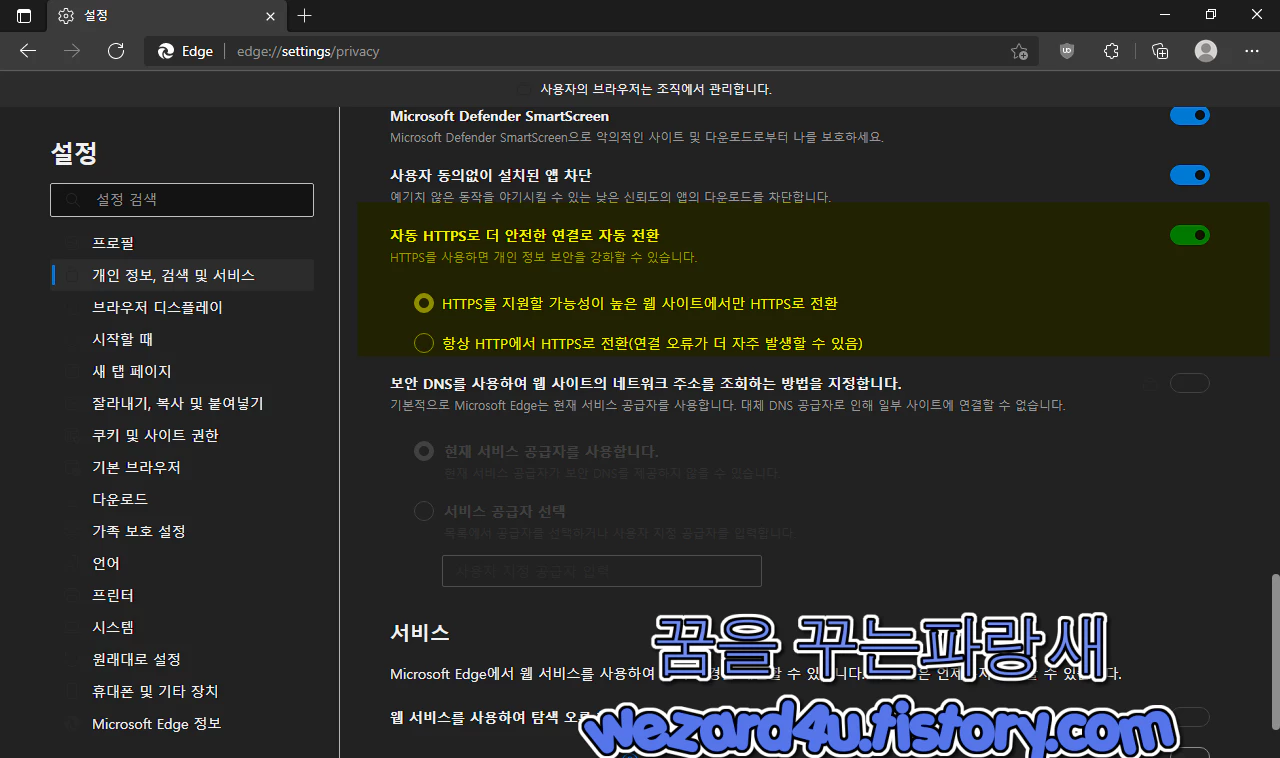Select 서비스 공급자 선택 radio option
The height and width of the screenshot is (758, 1280).
(x=424, y=511)
